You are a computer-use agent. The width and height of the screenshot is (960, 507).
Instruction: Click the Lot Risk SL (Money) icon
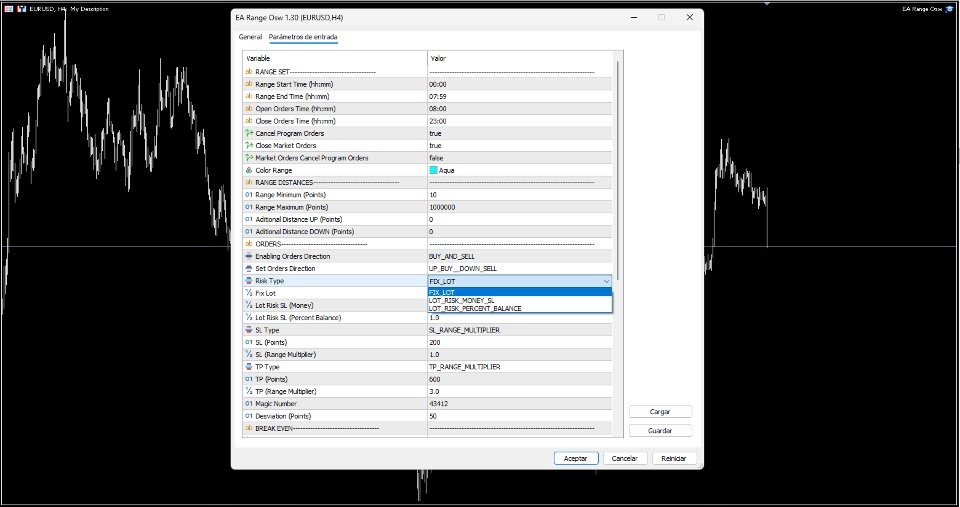pyautogui.click(x=249, y=305)
